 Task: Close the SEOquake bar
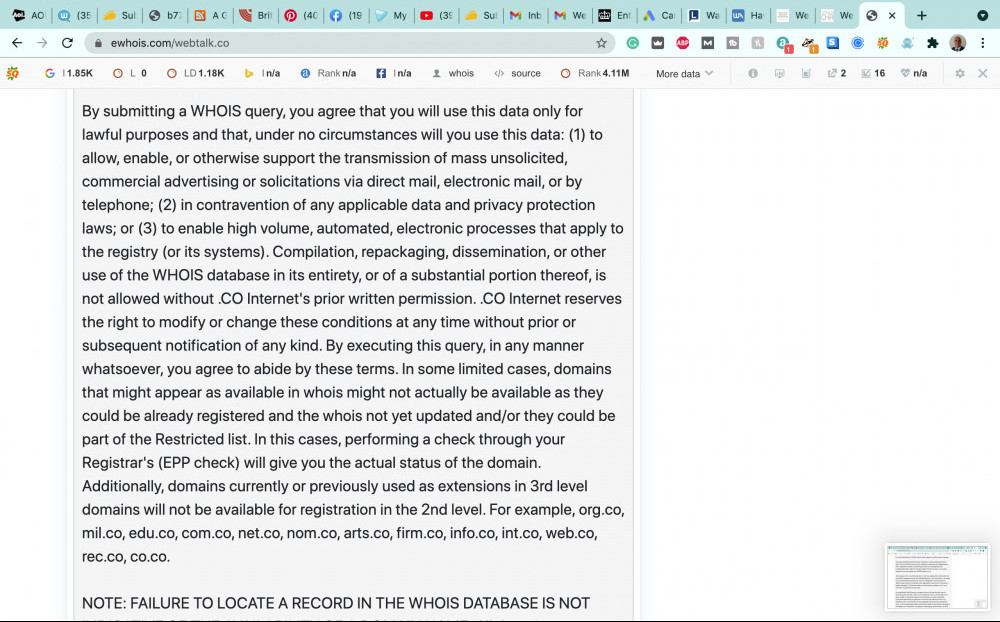point(983,73)
